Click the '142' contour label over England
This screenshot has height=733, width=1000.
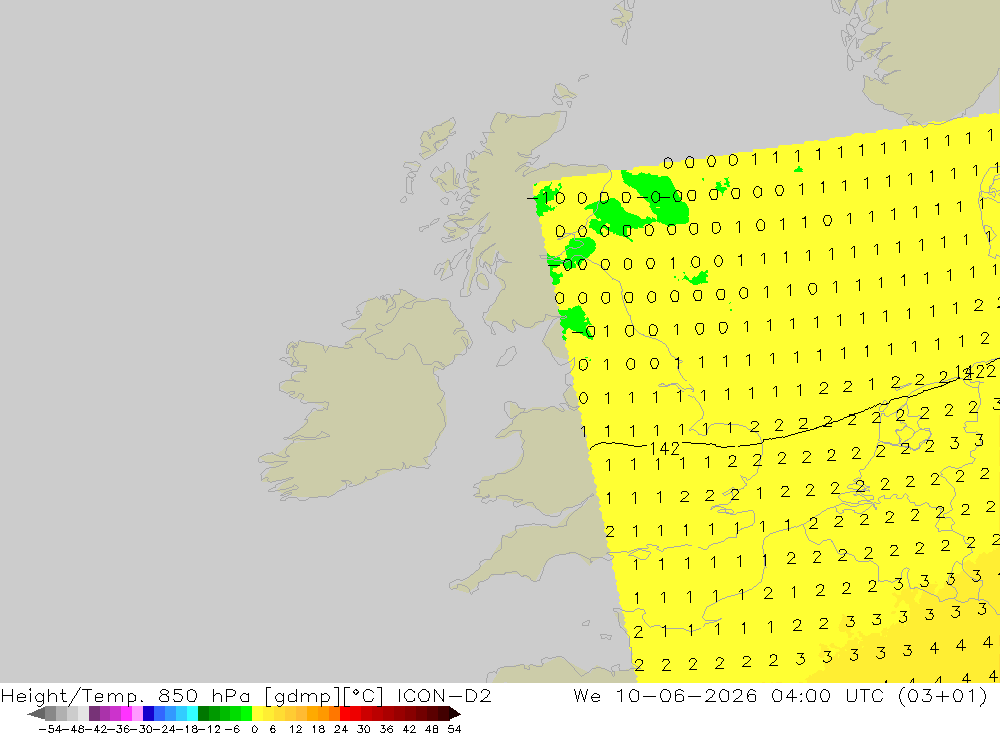coord(665,448)
